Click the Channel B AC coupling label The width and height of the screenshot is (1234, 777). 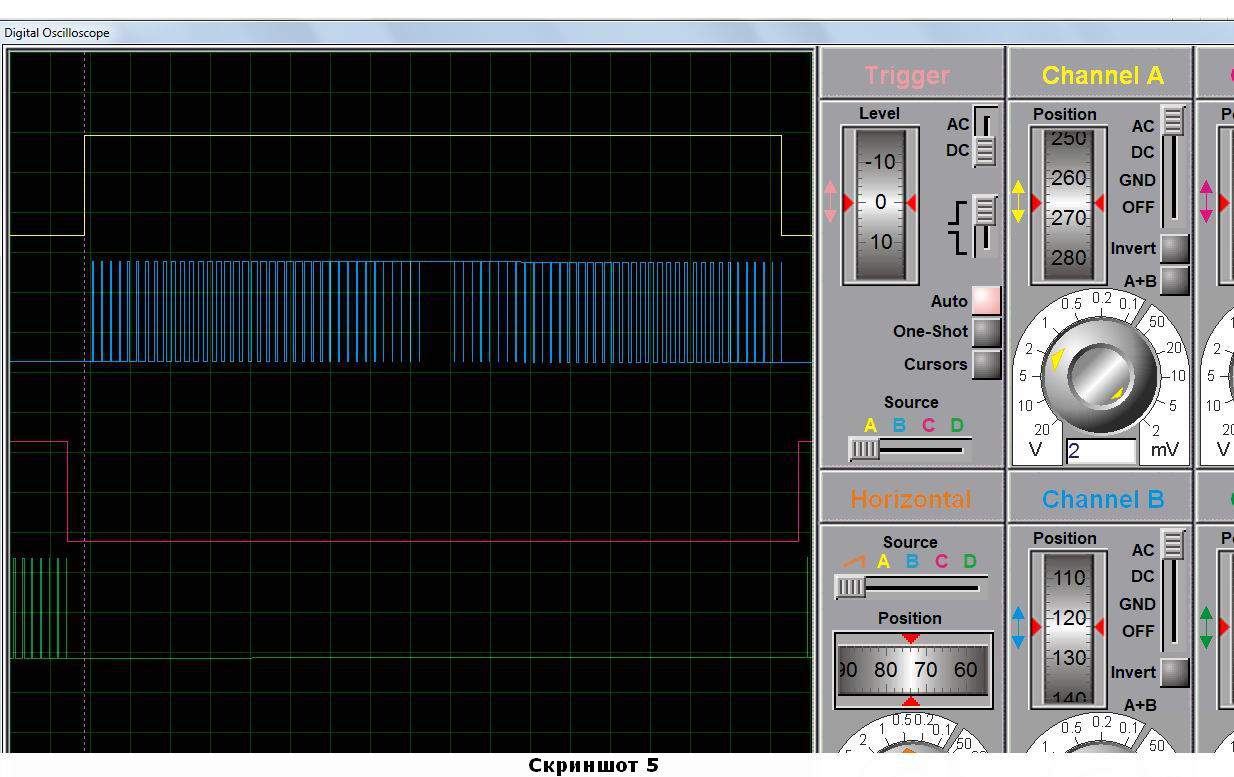click(x=1143, y=550)
